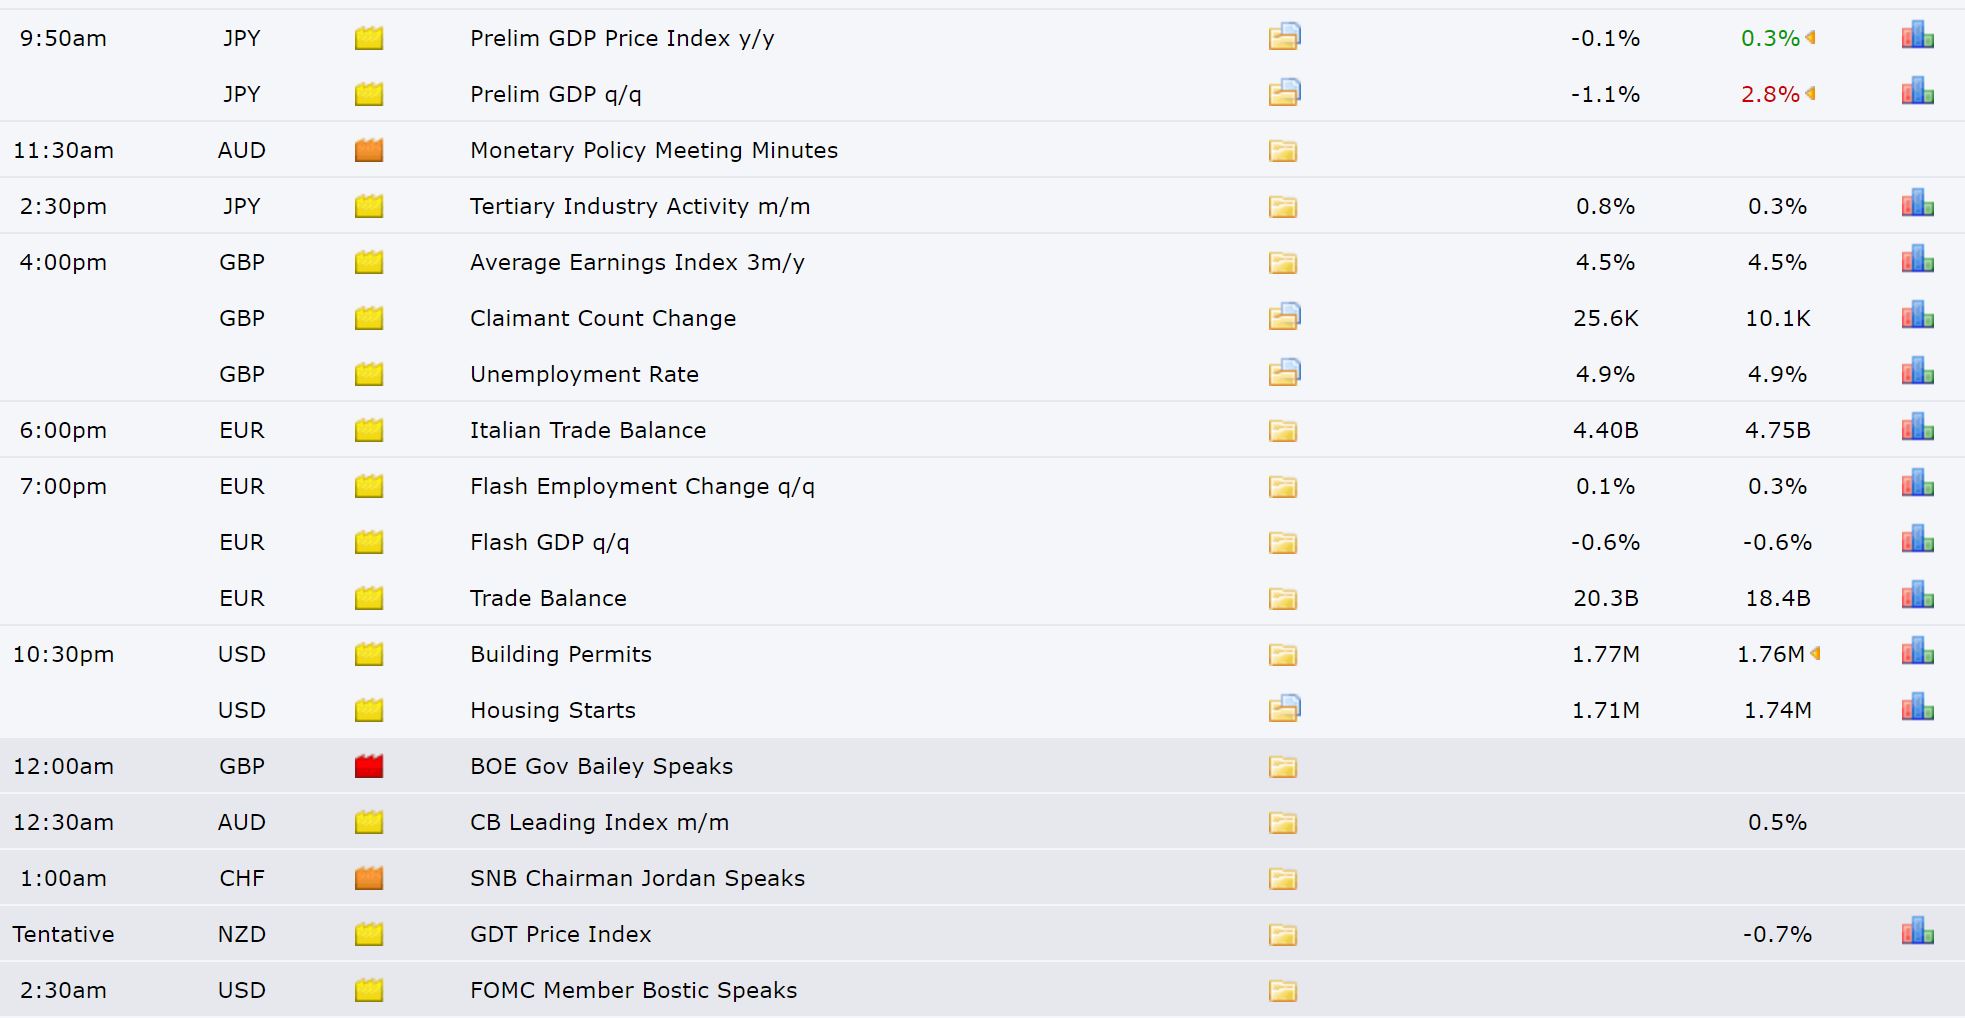This screenshot has width=1965, height=1018.
Task: Open detail folder for Tertiary Industry Activity m/m
Action: [x=1283, y=207]
